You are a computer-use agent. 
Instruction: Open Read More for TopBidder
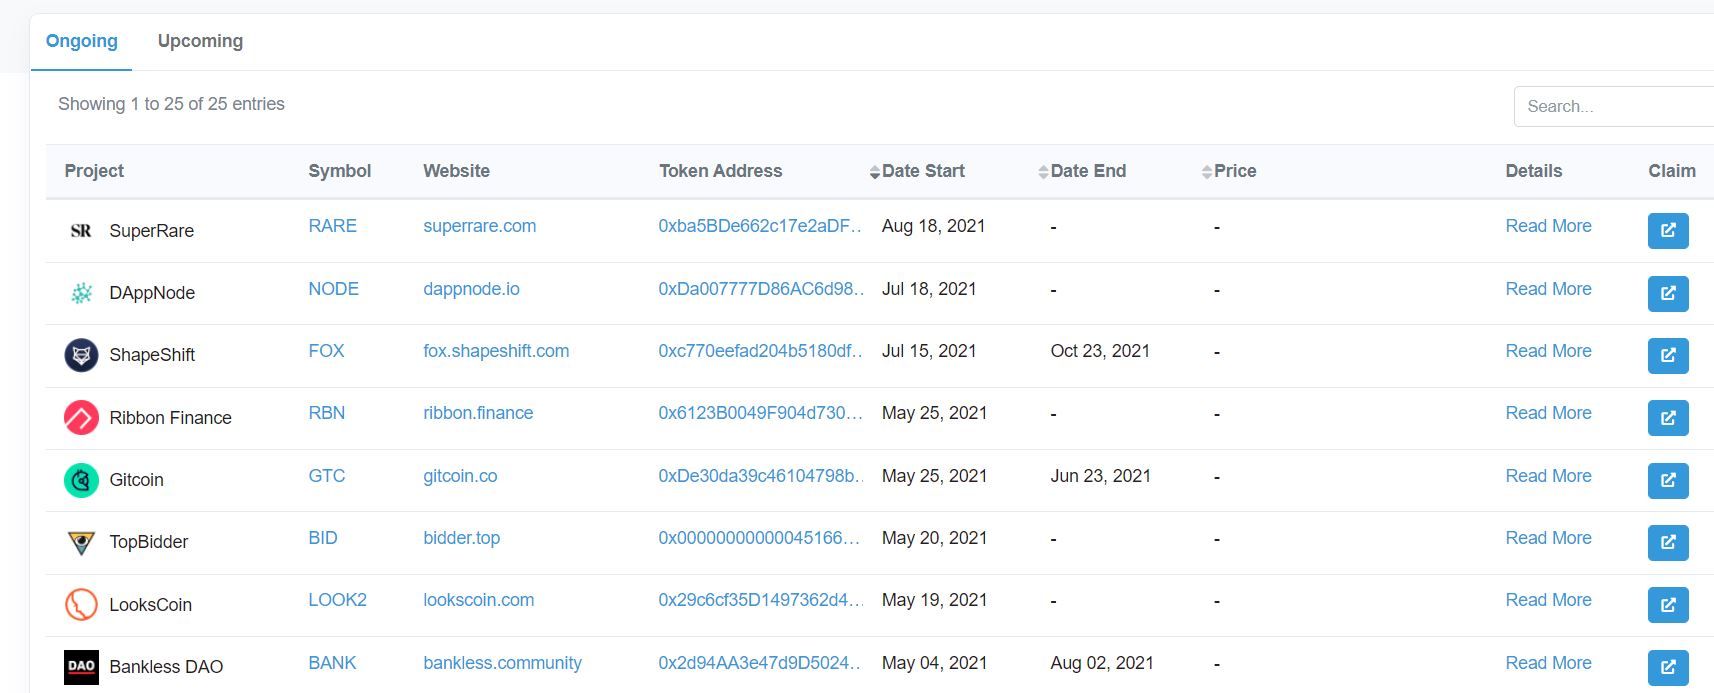click(1548, 538)
